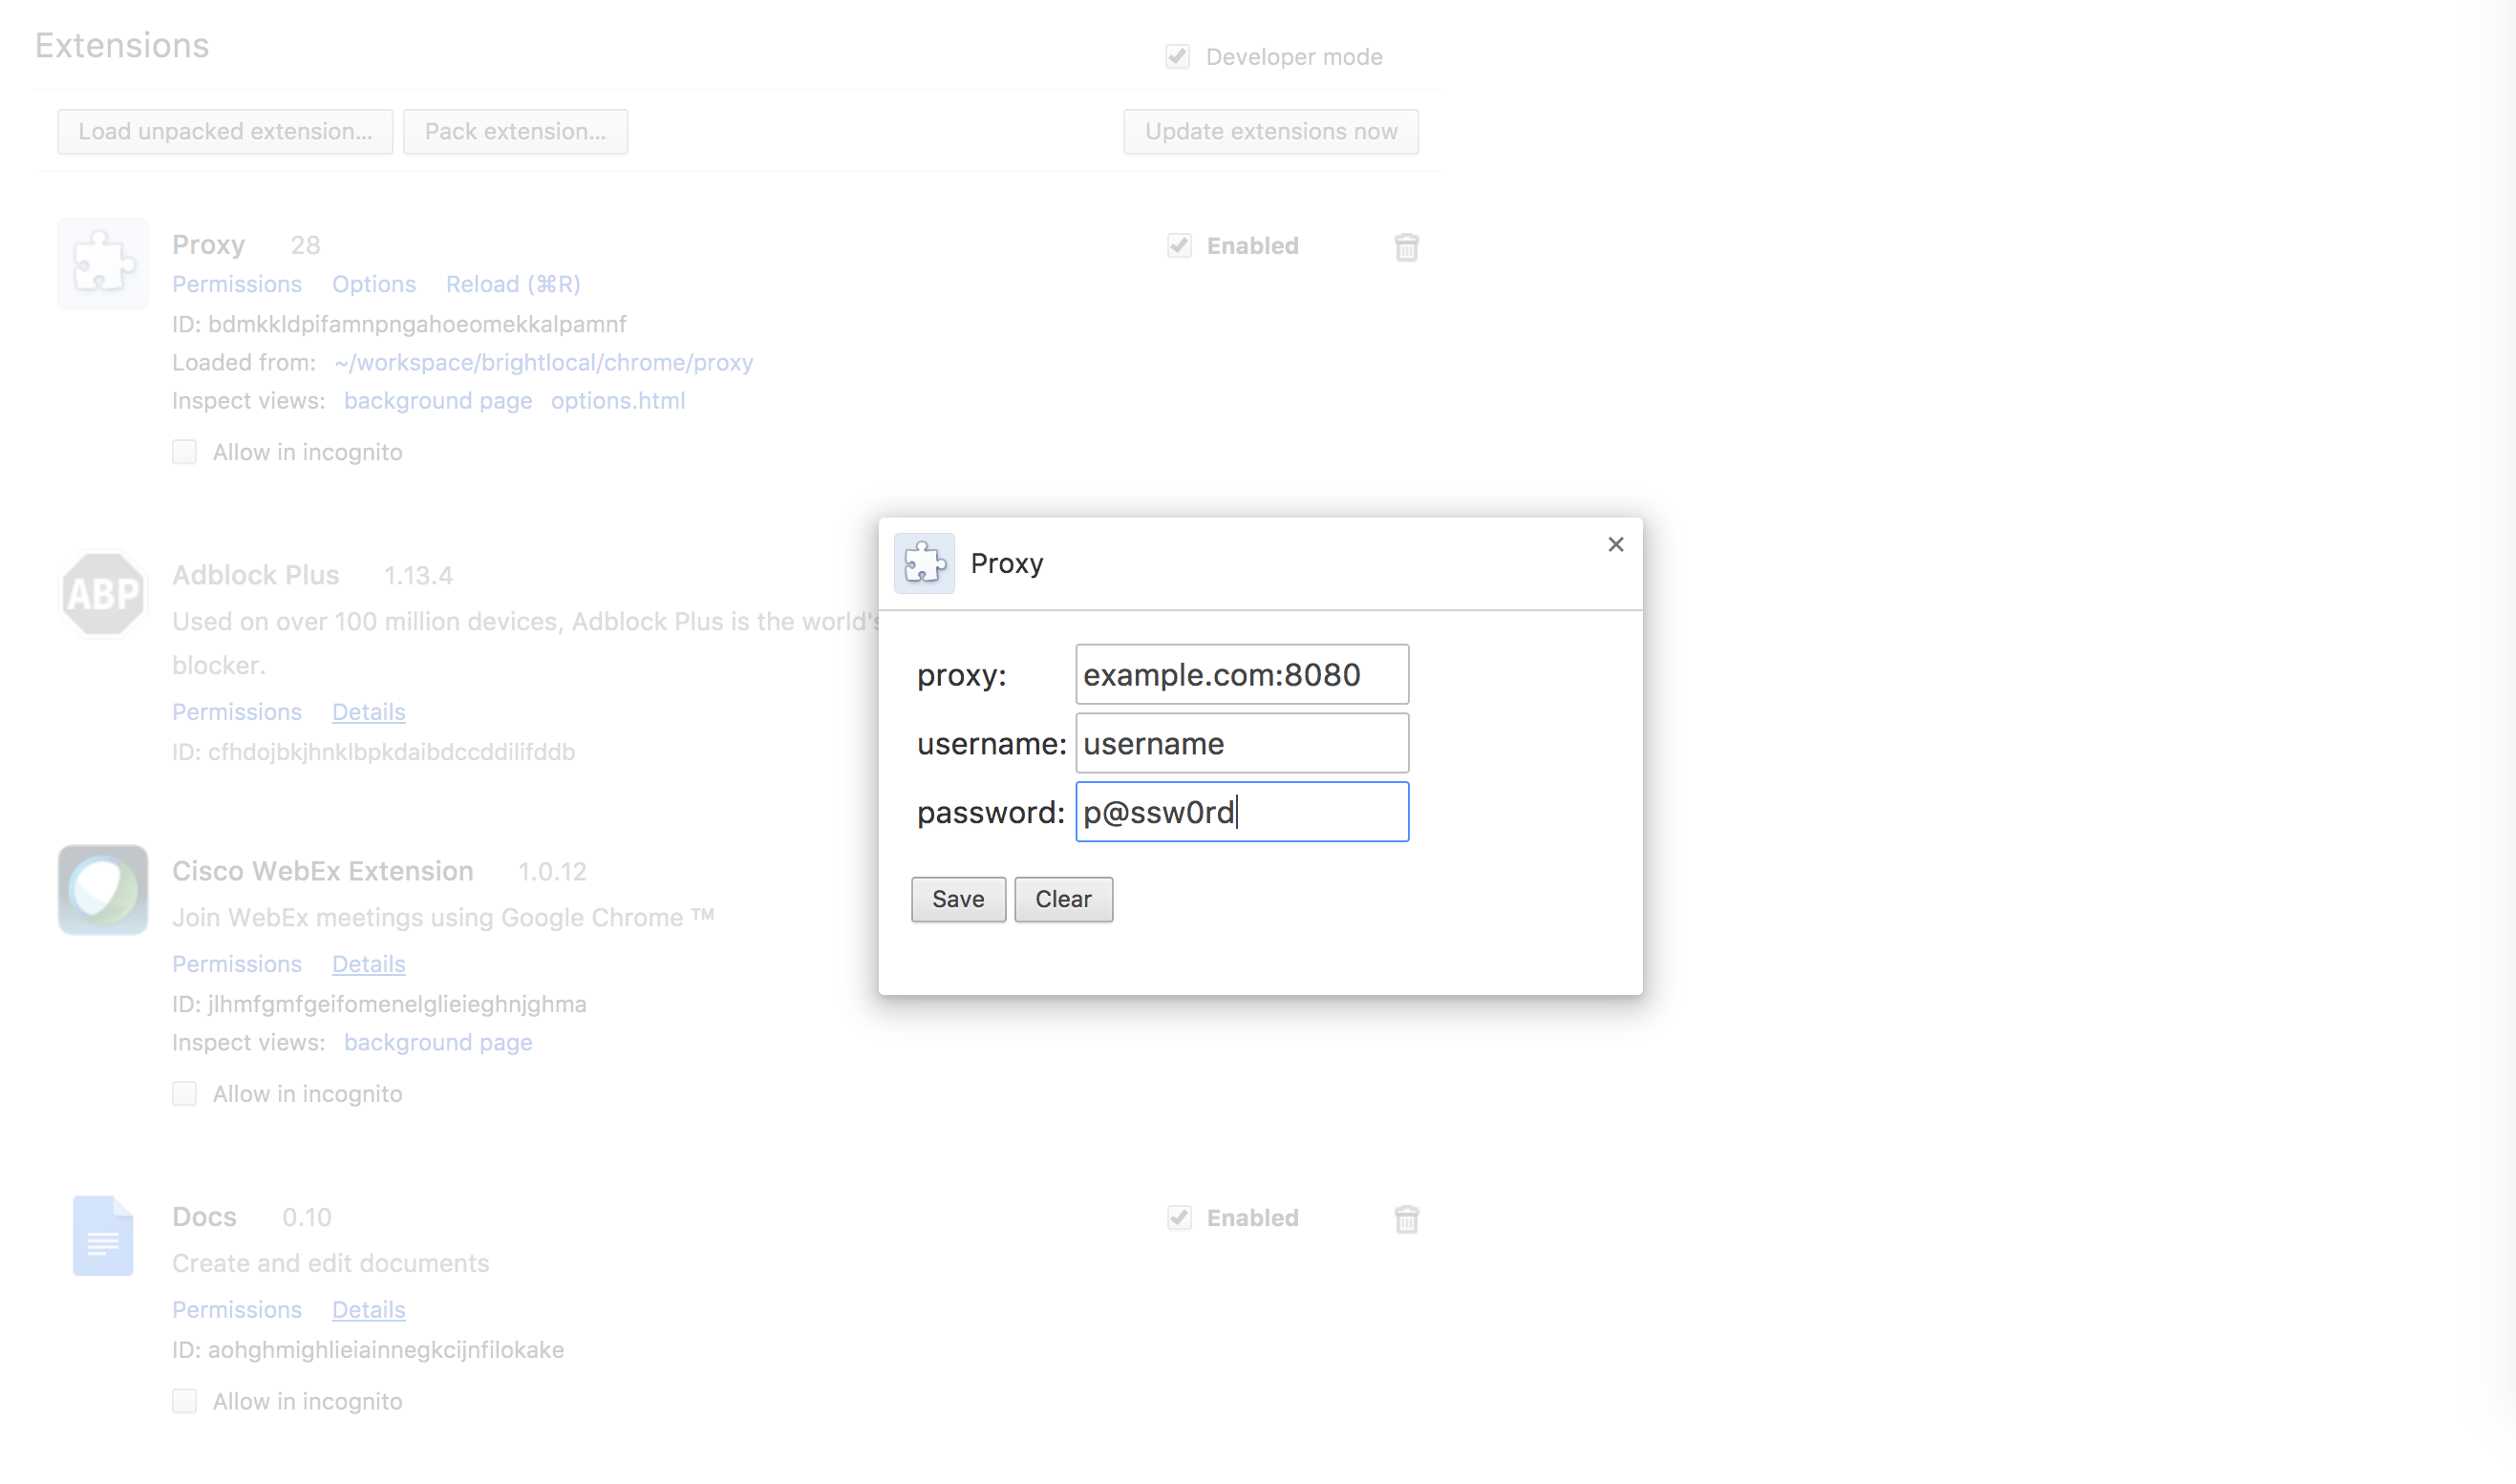Image resolution: width=2516 pixels, height=1484 pixels.
Task: Enable Allow in incognito for Proxy
Action: click(x=185, y=453)
